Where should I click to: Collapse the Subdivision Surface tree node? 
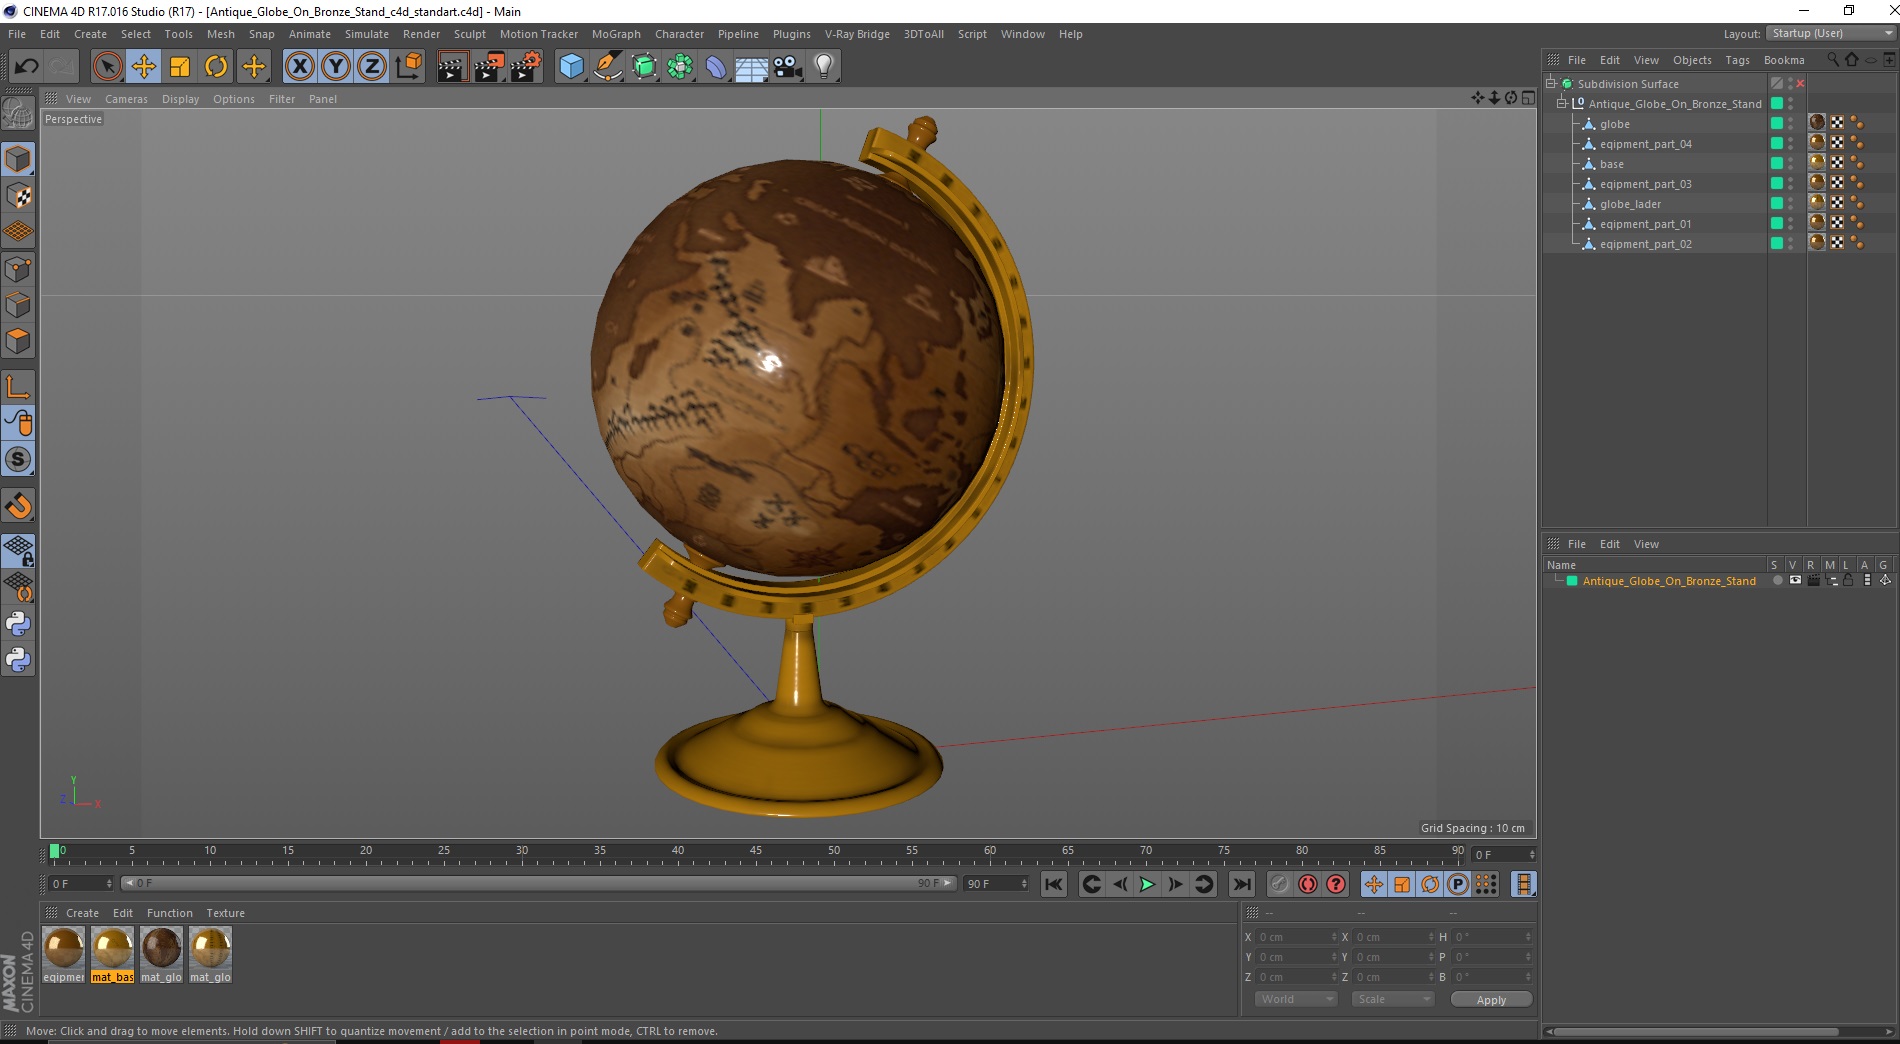pyautogui.click(x=1551, y=83)
